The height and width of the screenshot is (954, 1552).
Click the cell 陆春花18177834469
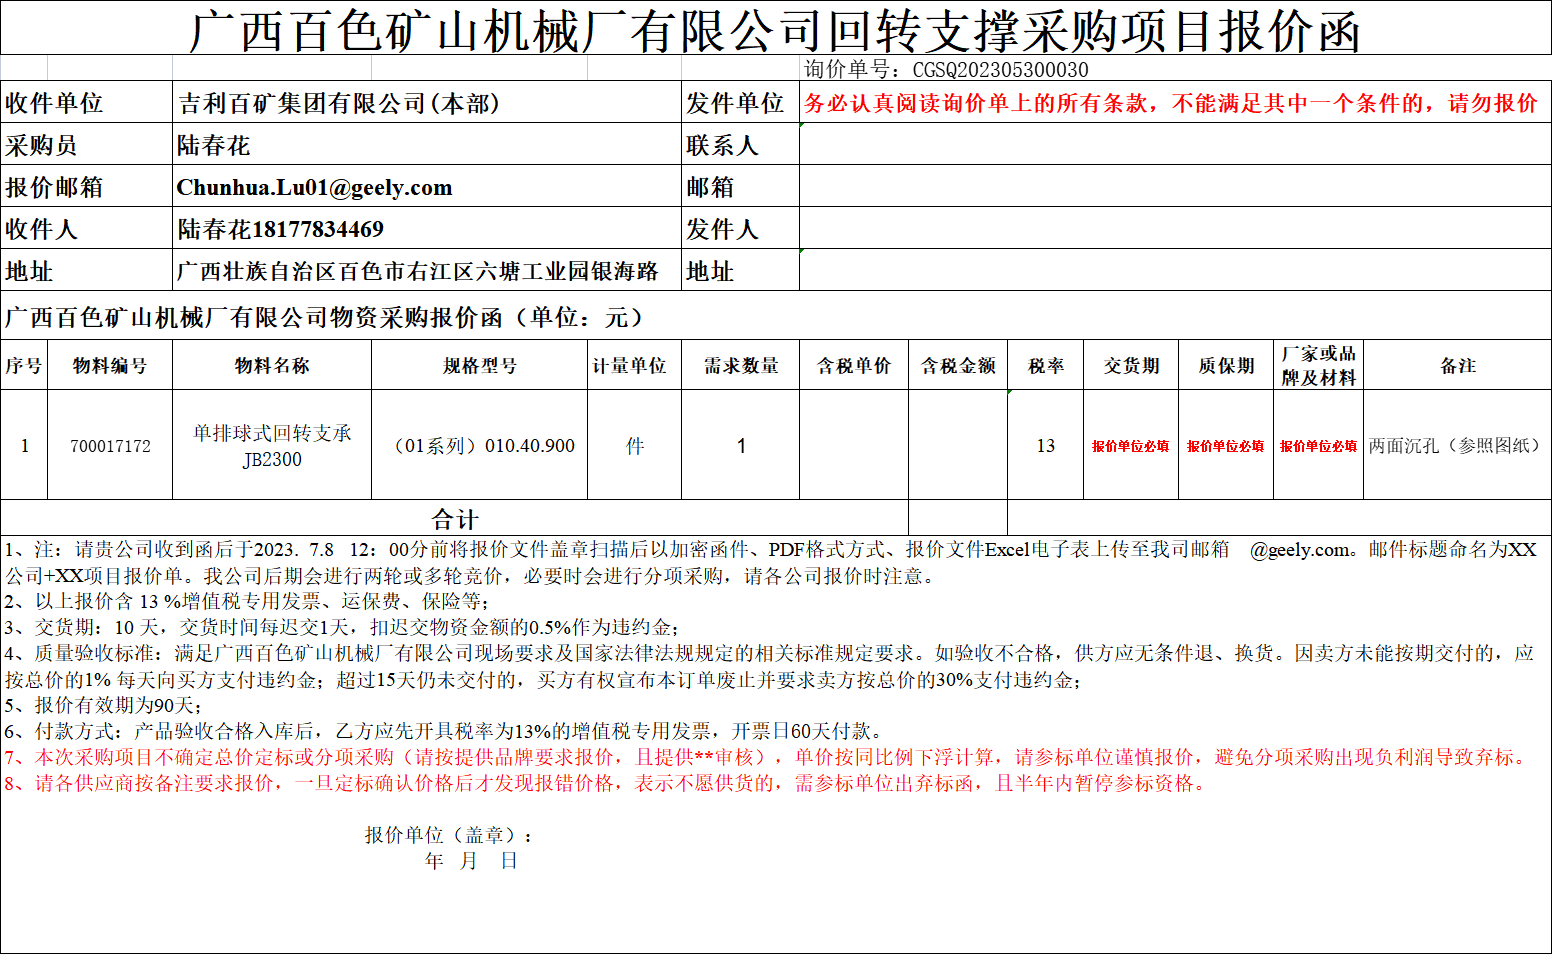427,229
